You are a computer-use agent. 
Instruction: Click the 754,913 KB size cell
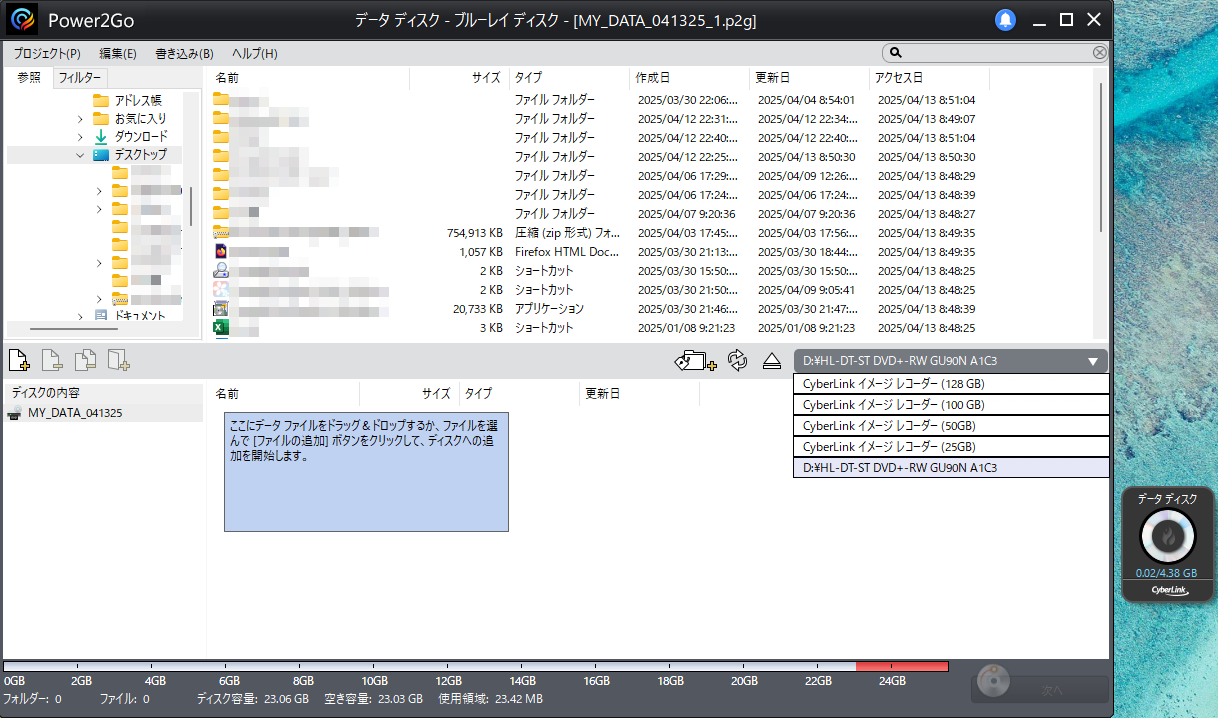coord(474,233)
